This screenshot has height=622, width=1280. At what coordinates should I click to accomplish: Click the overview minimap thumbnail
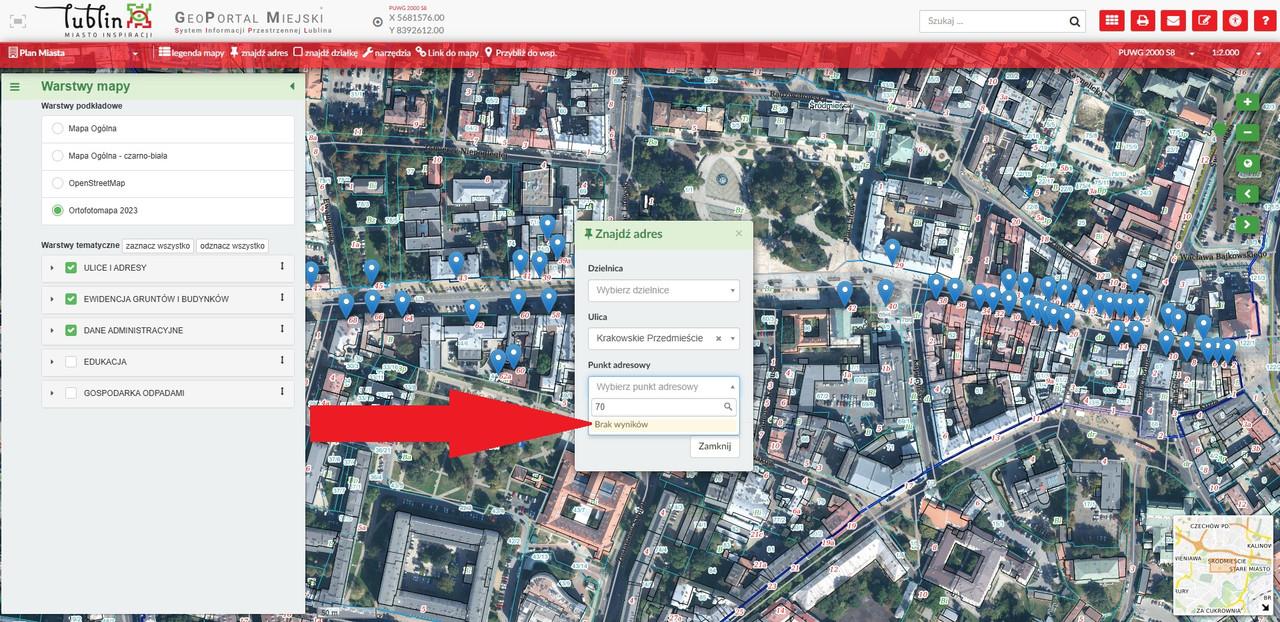tap(1224, 566)
